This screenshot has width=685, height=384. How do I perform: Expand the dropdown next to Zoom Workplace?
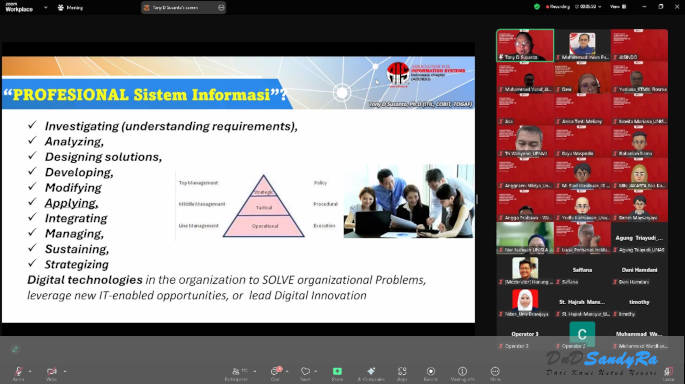point(45,7)
